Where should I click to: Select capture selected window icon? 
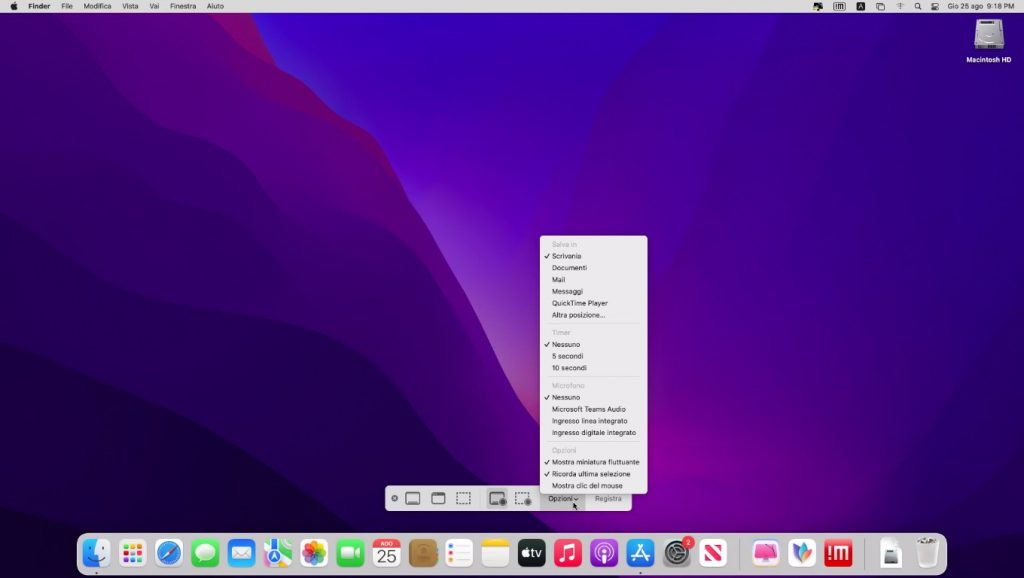tap(438, 498)
